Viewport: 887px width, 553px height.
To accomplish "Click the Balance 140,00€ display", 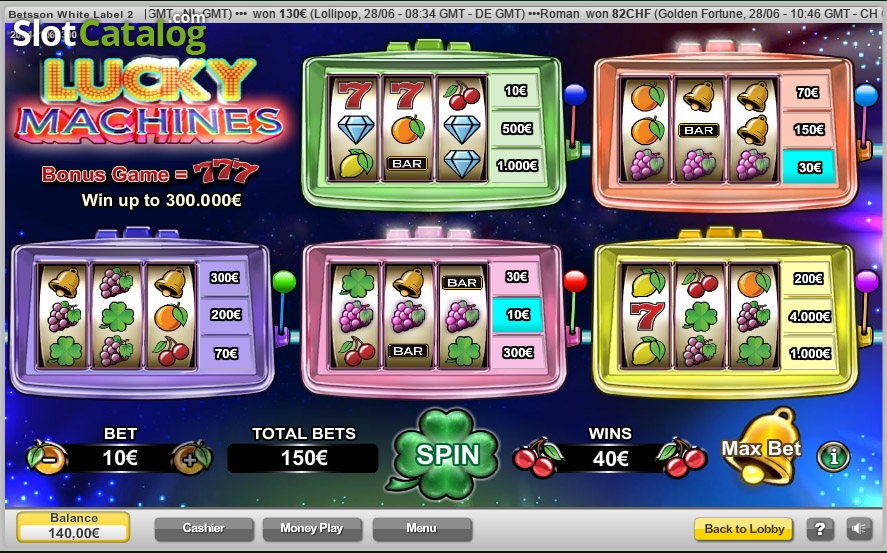I will click(x=74, y=526).
